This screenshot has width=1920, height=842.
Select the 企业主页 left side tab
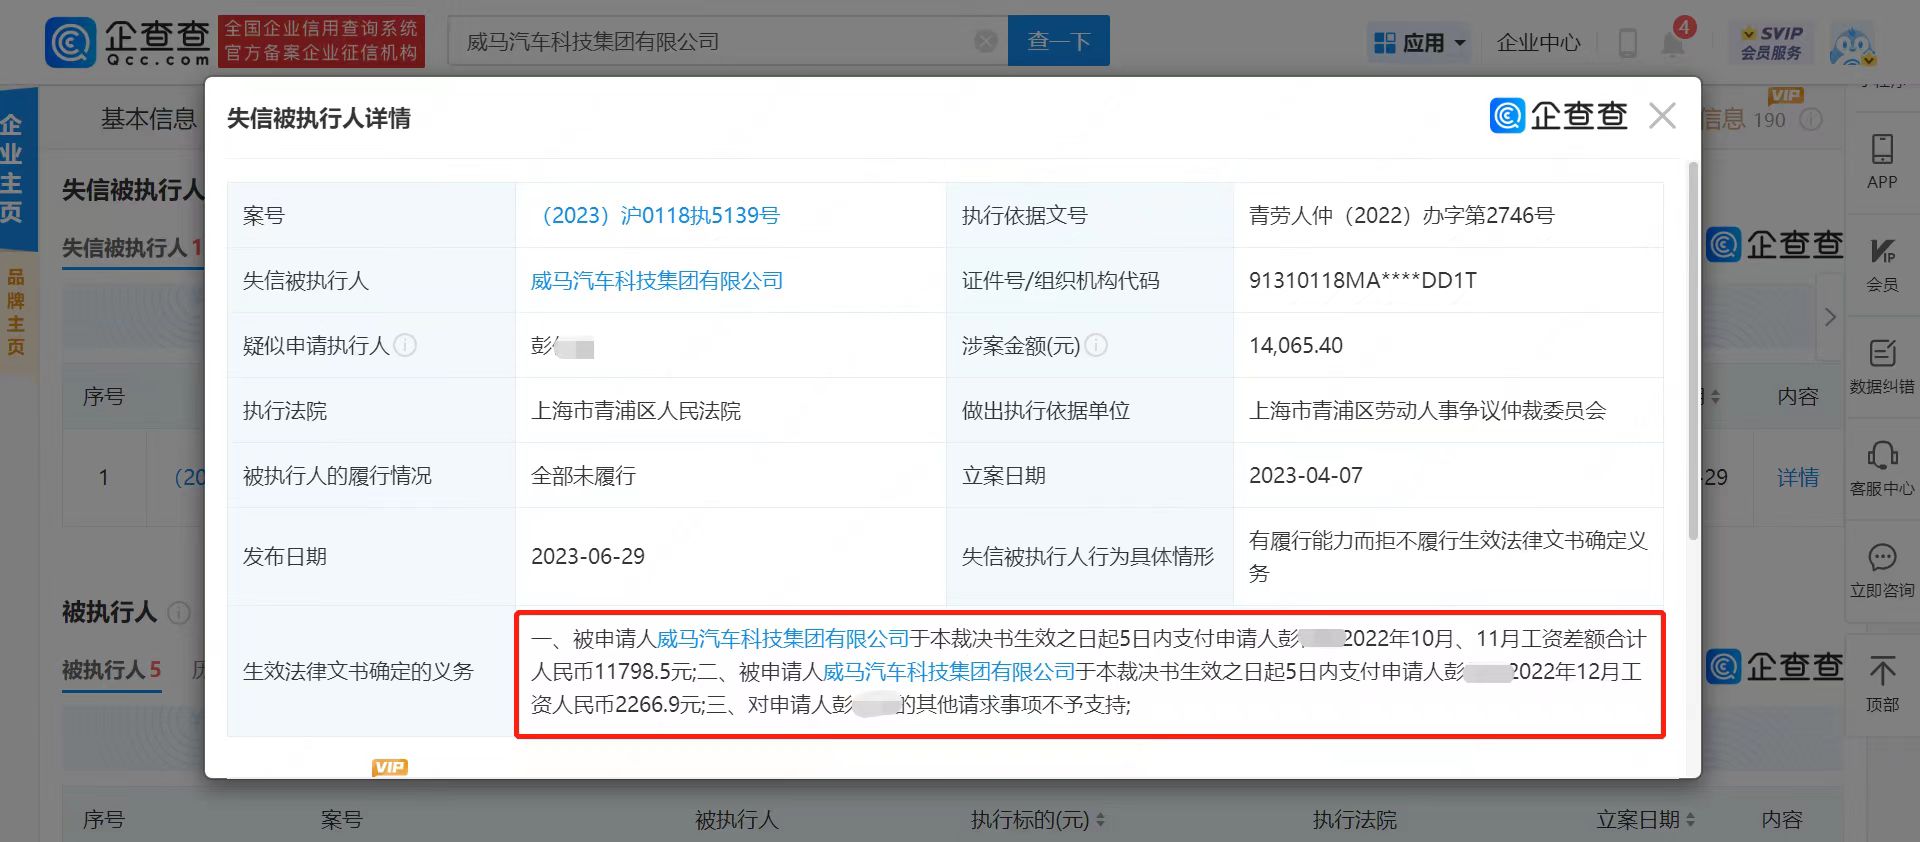point(12,168)
